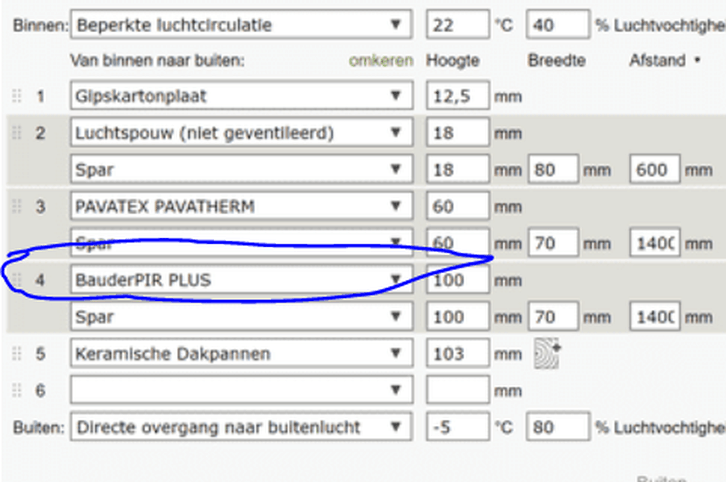This screenshot has height=482, width=726.
Task: Edit layer 4 Spar height field 100
Action: point(457,317)
